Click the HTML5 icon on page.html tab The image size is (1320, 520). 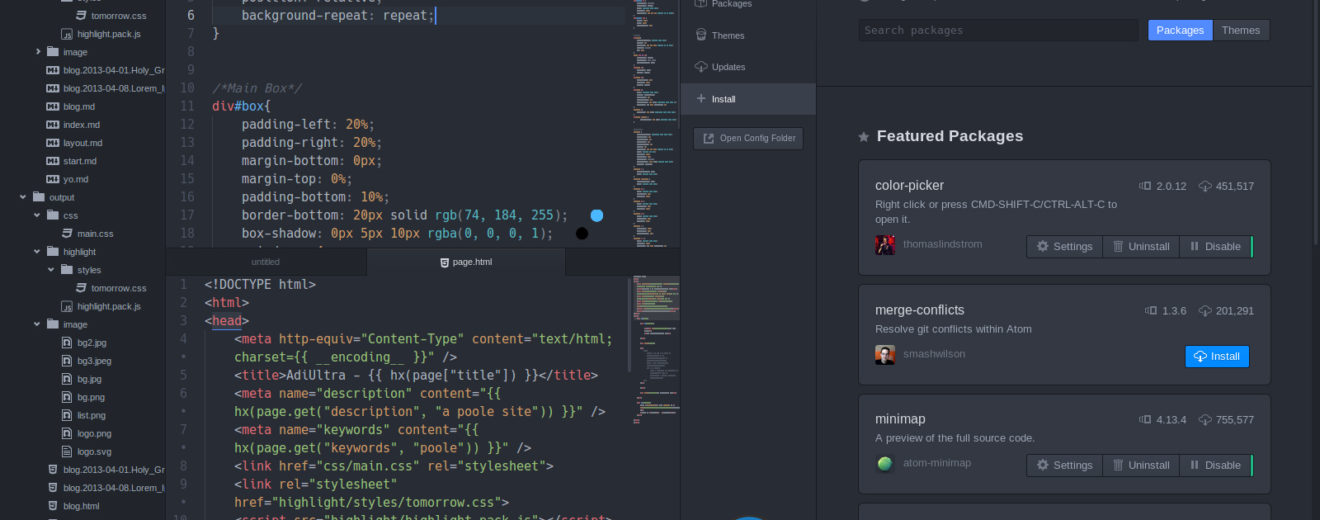(x=445, y=262)
